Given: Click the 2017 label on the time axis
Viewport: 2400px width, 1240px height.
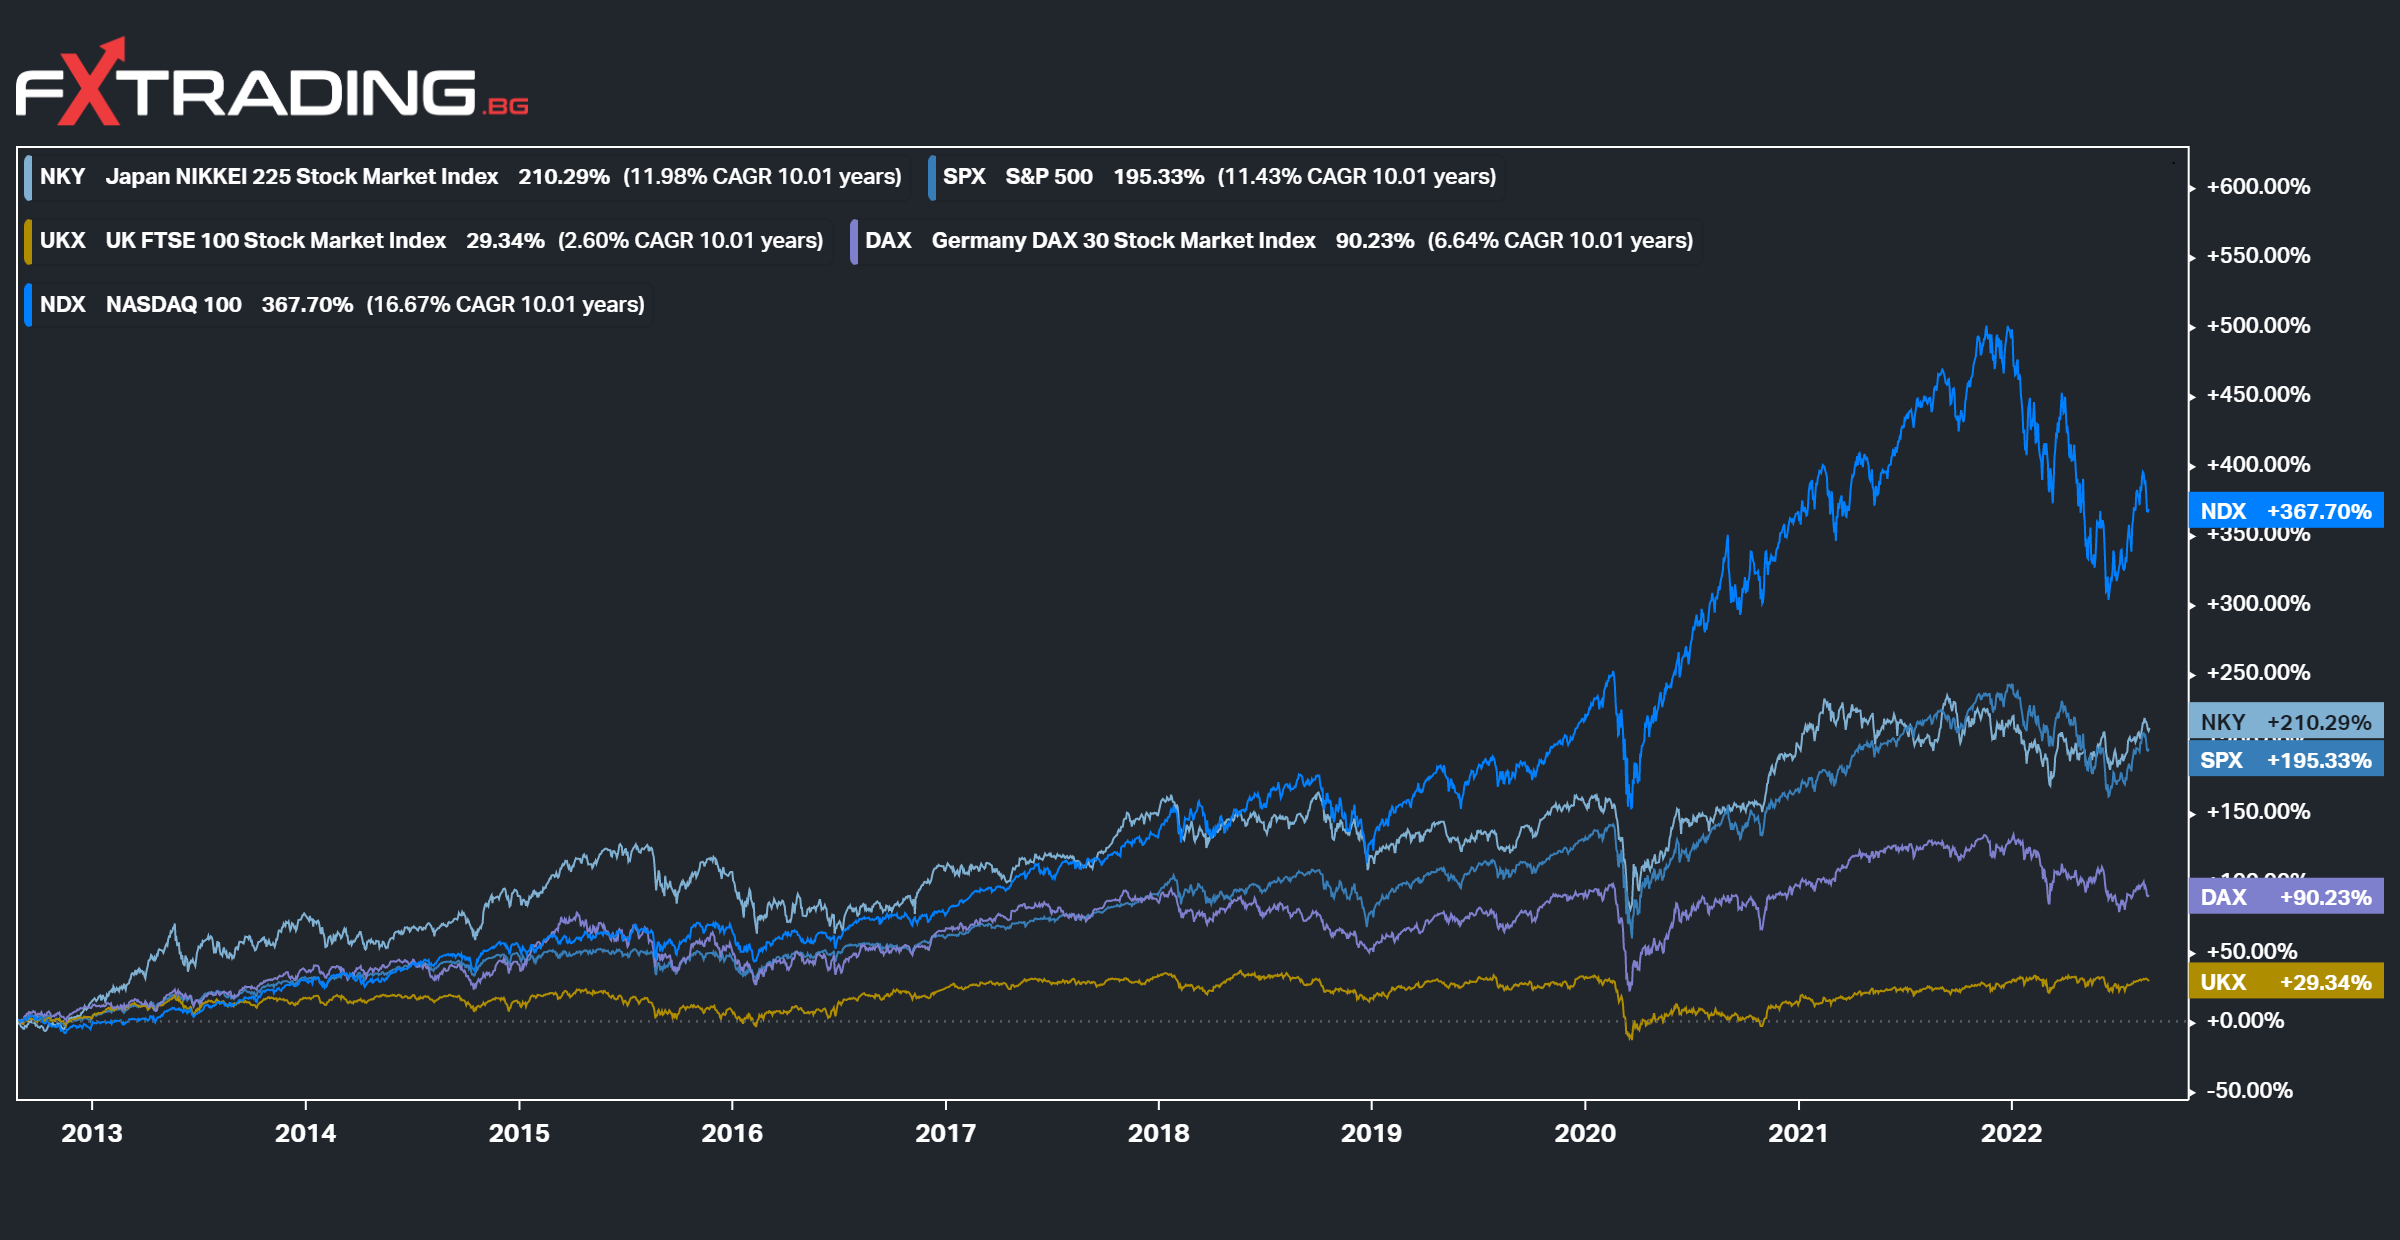Looking at the screenshot, I should [x=946, y=1133].
